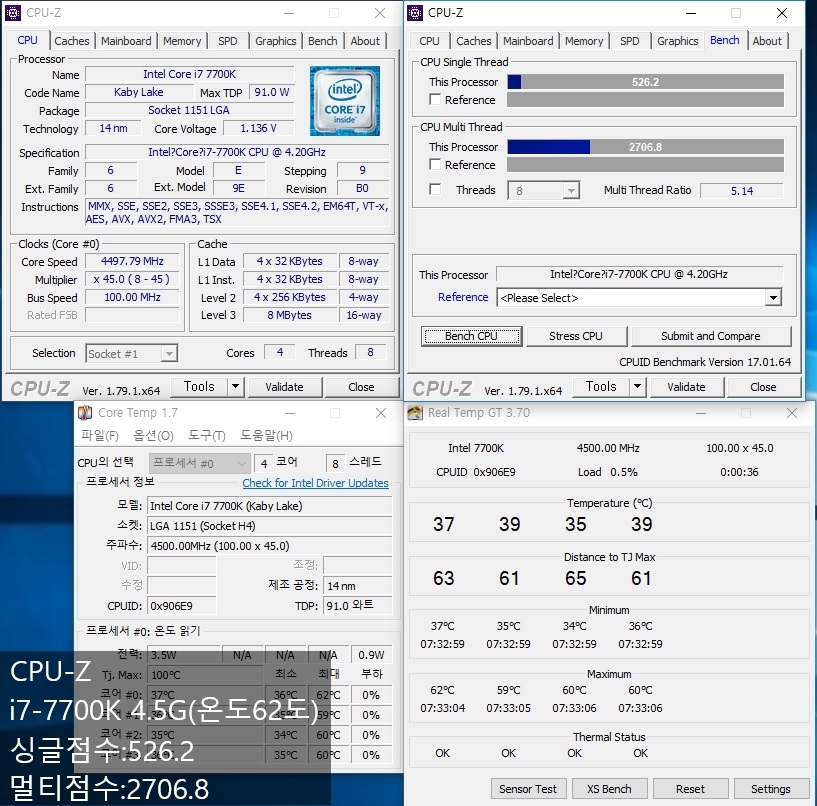Tick the Threads checkbox in Bench tab

click(x=435, y=189)
